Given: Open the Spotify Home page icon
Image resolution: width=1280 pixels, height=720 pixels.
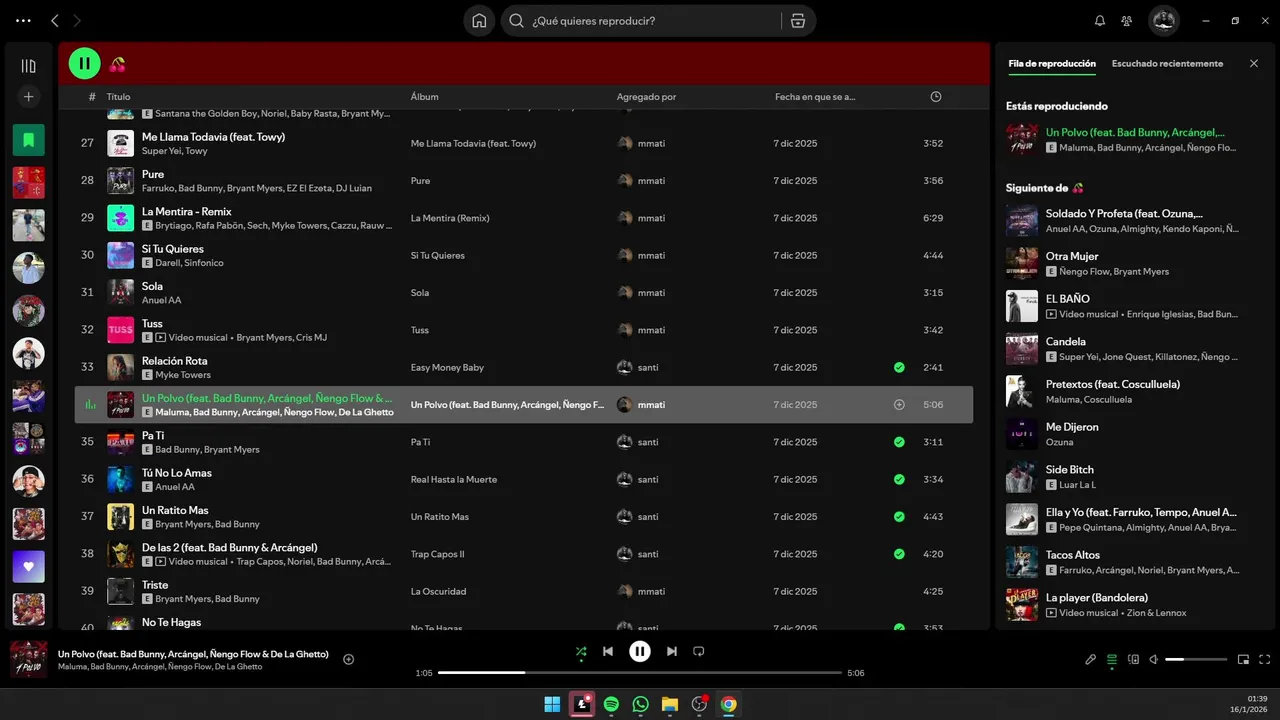Looking at the screenshot, I should point(479,21).
